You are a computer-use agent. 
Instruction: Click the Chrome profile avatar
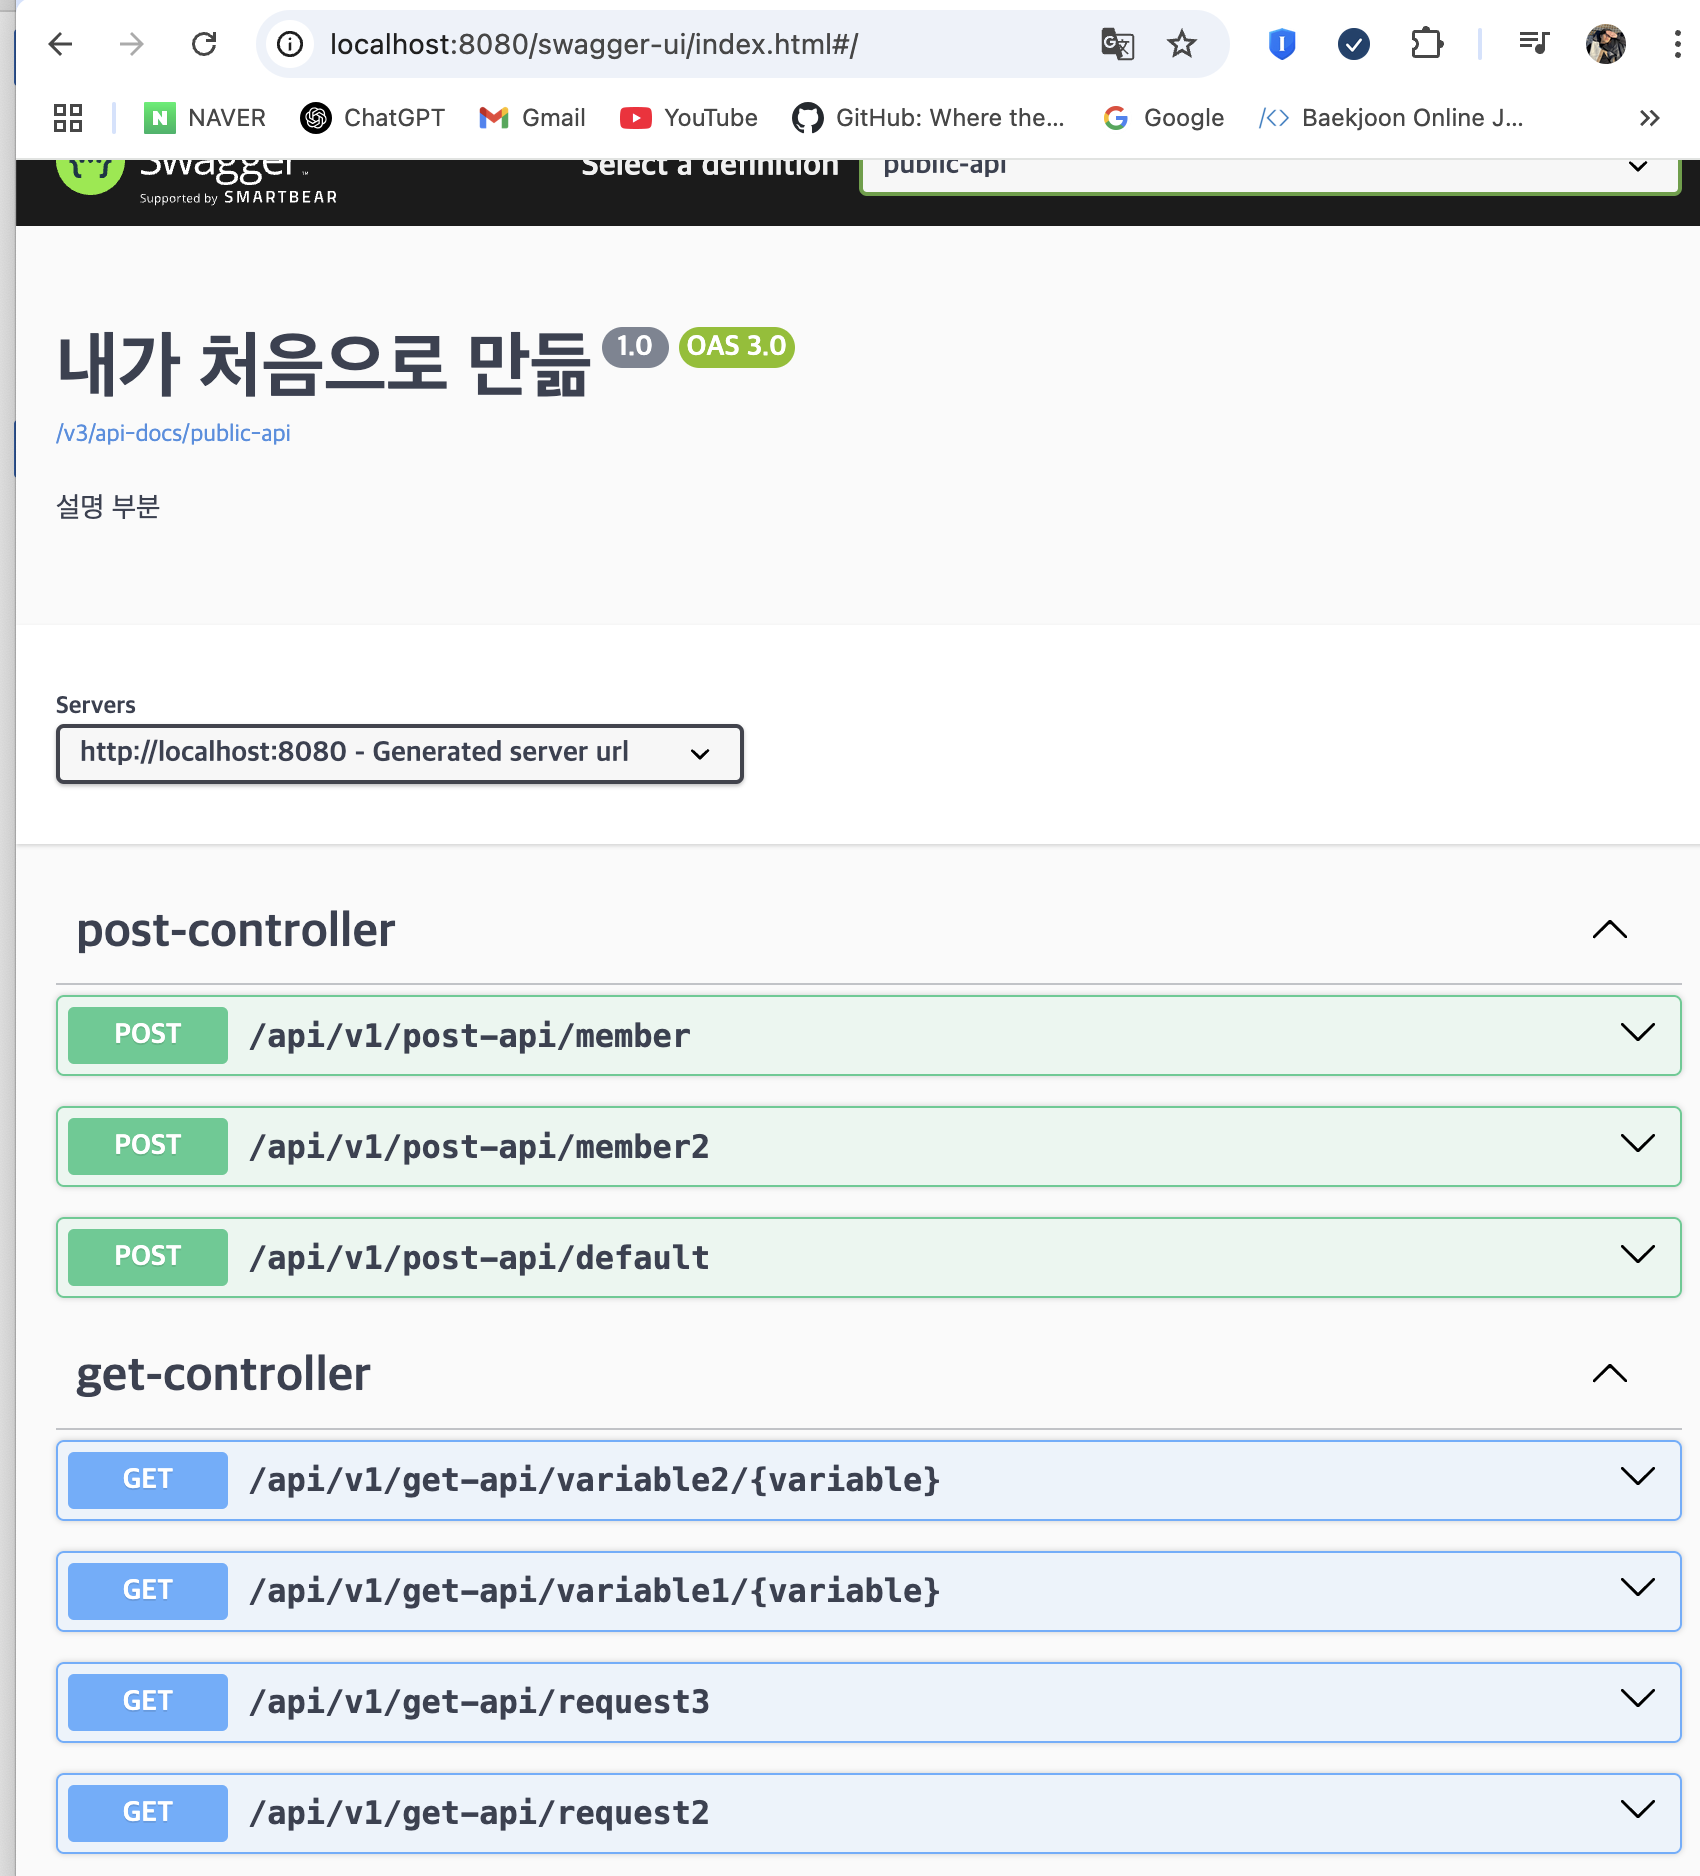click(1606, 44)
